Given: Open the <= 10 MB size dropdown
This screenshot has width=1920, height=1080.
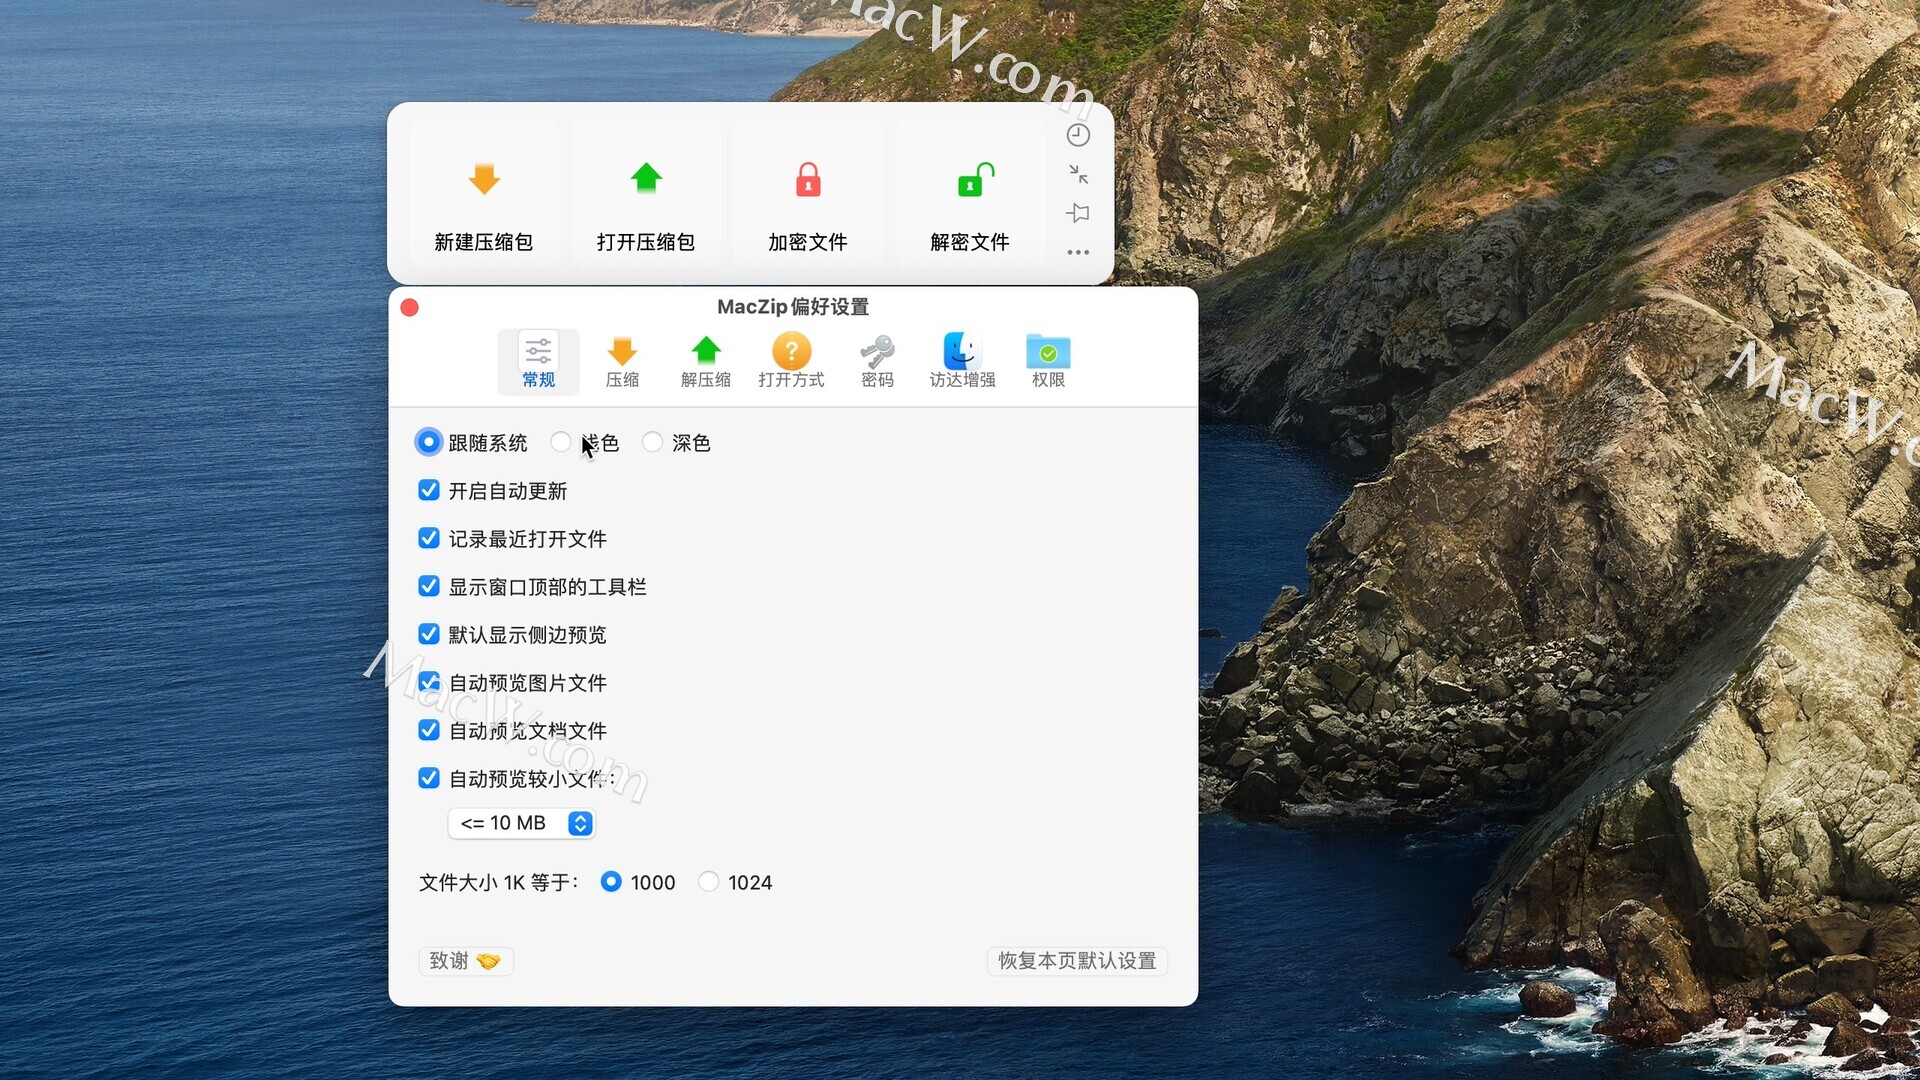Looking at the screenshot, I should tap(521, 823).
